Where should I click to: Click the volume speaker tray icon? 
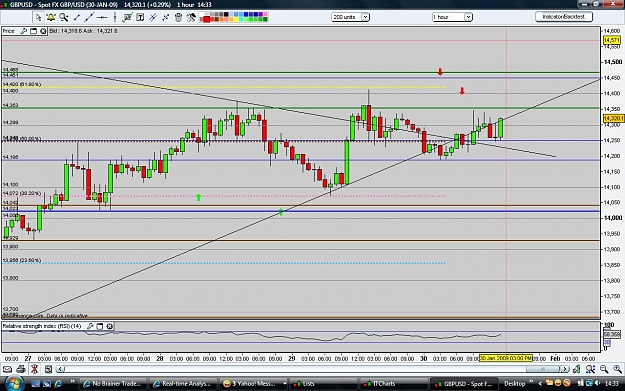(597, 383)
